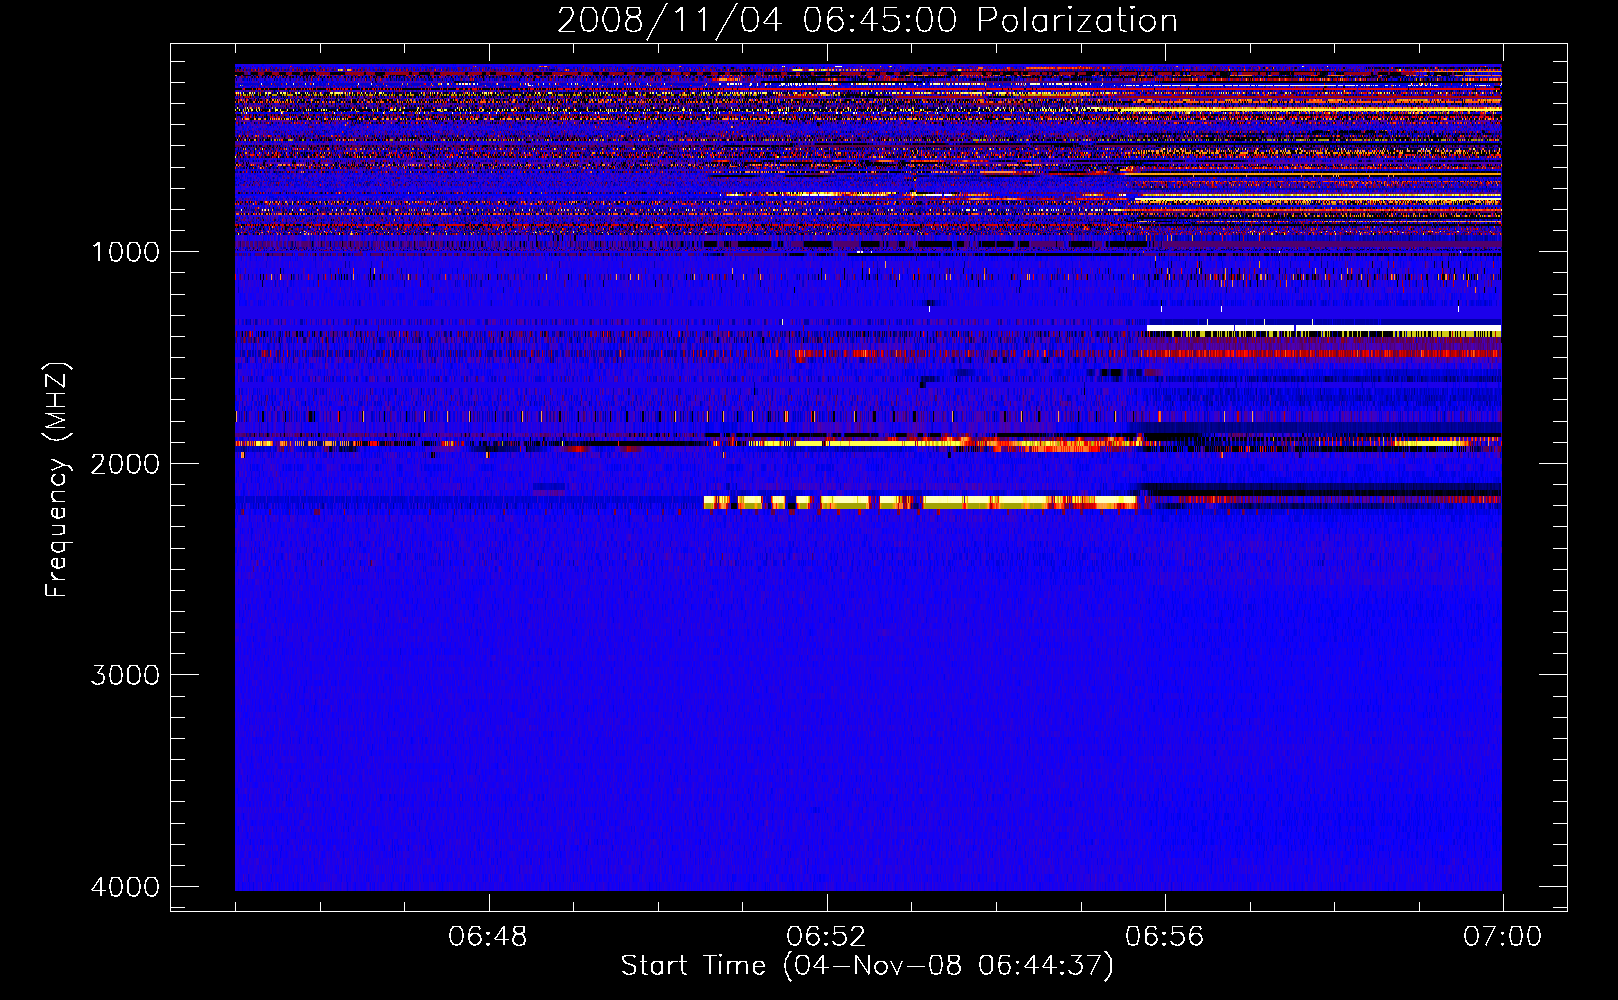
Task: Click the 06:52 time tick label
Action: [x=826, y=937]
